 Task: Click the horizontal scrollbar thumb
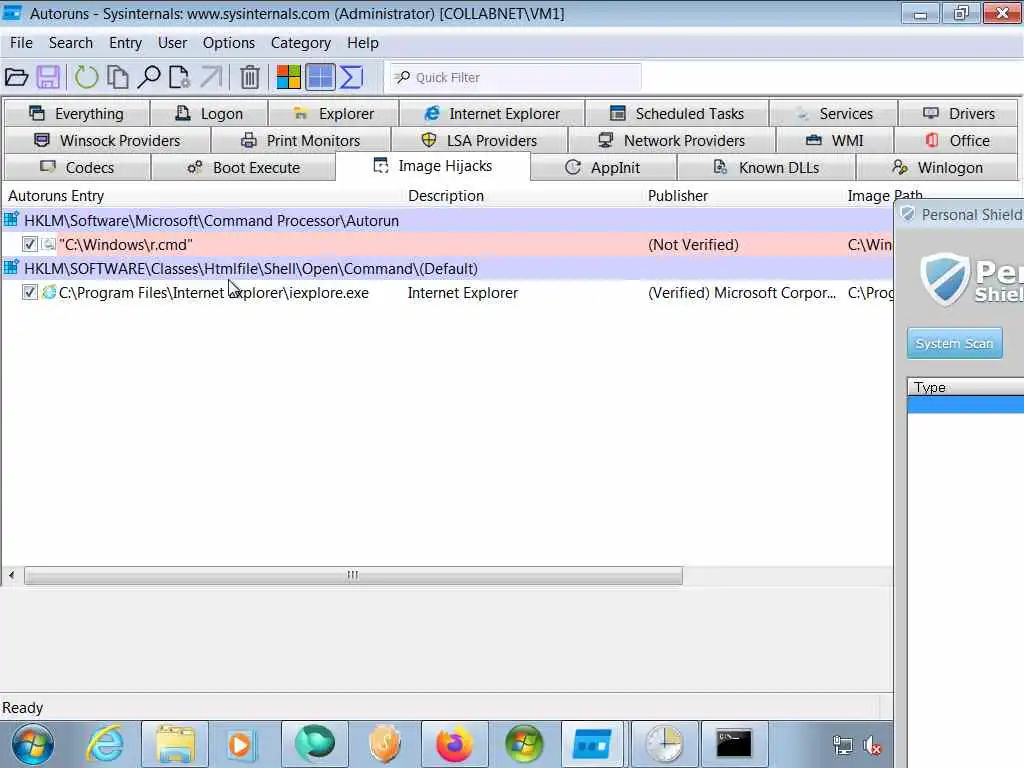(353, 575)
